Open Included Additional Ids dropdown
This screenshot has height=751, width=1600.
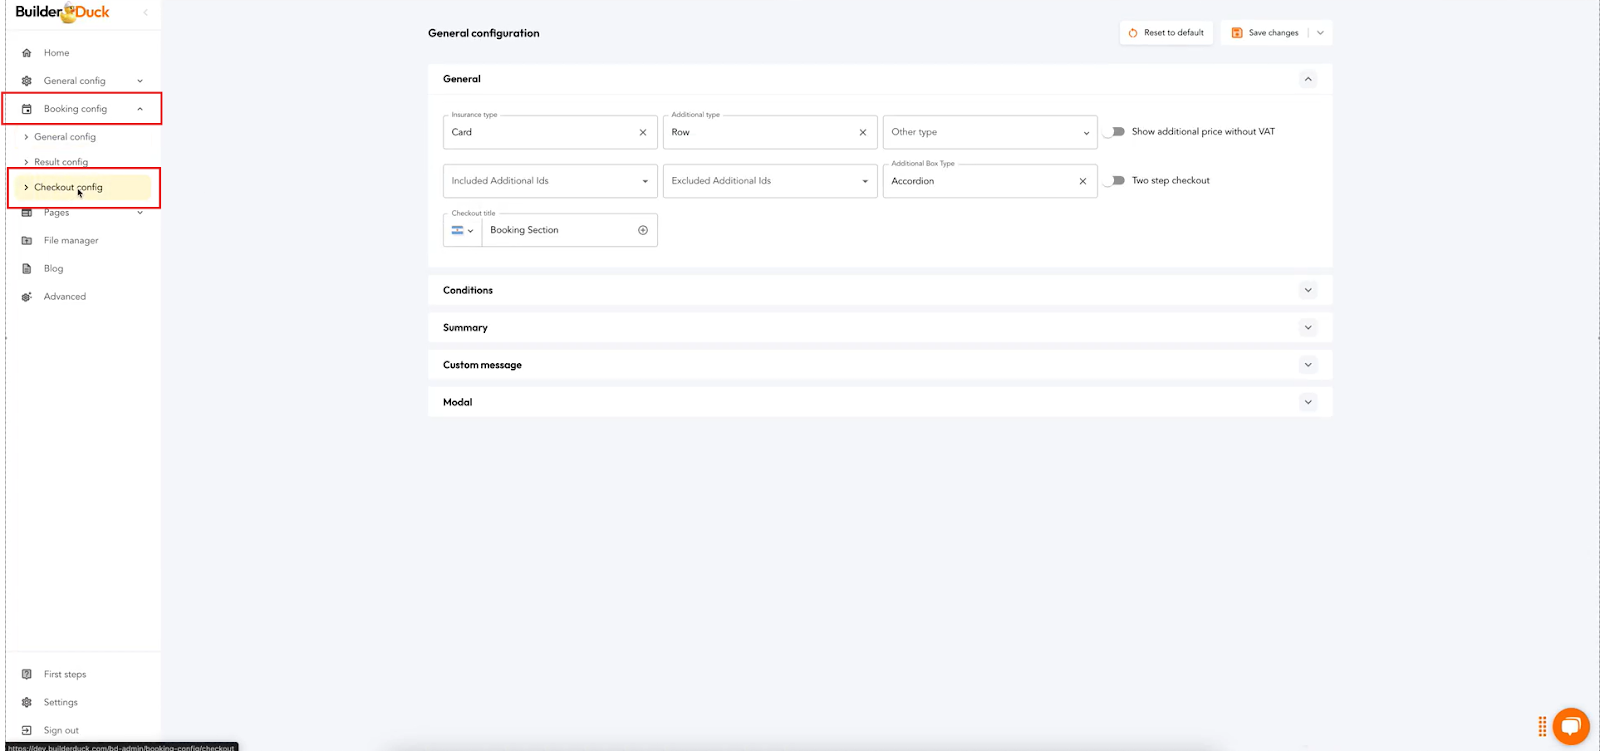(549, 181)
